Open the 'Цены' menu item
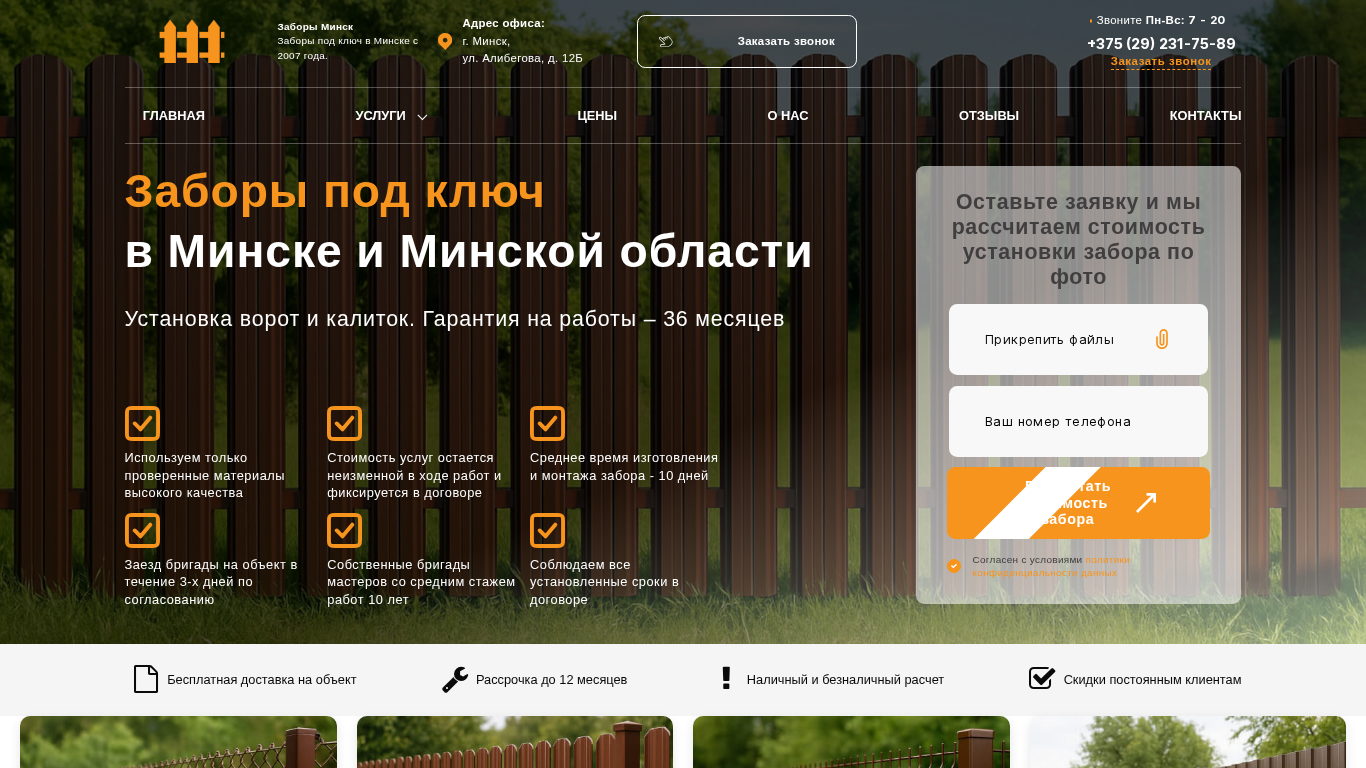1366x768 pixels. coord(597,116)
